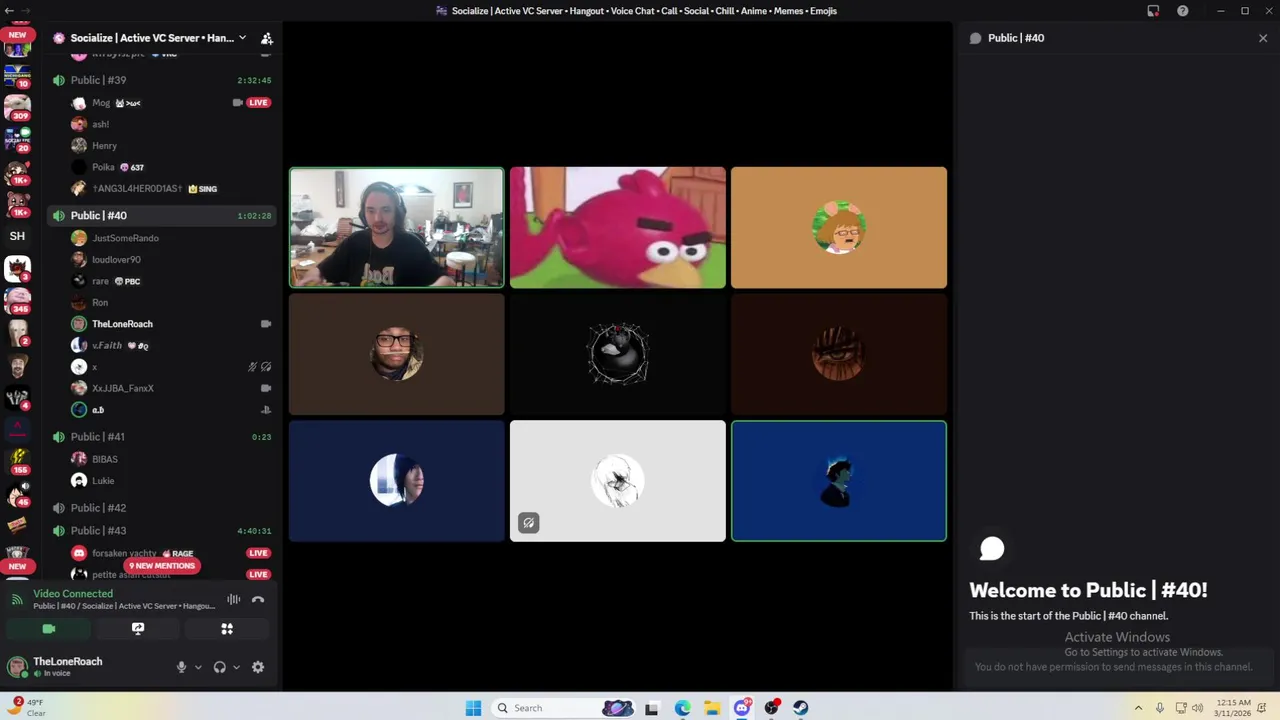
Task: Join the Public | #42 voice channel
Action: tap(162, 508)
